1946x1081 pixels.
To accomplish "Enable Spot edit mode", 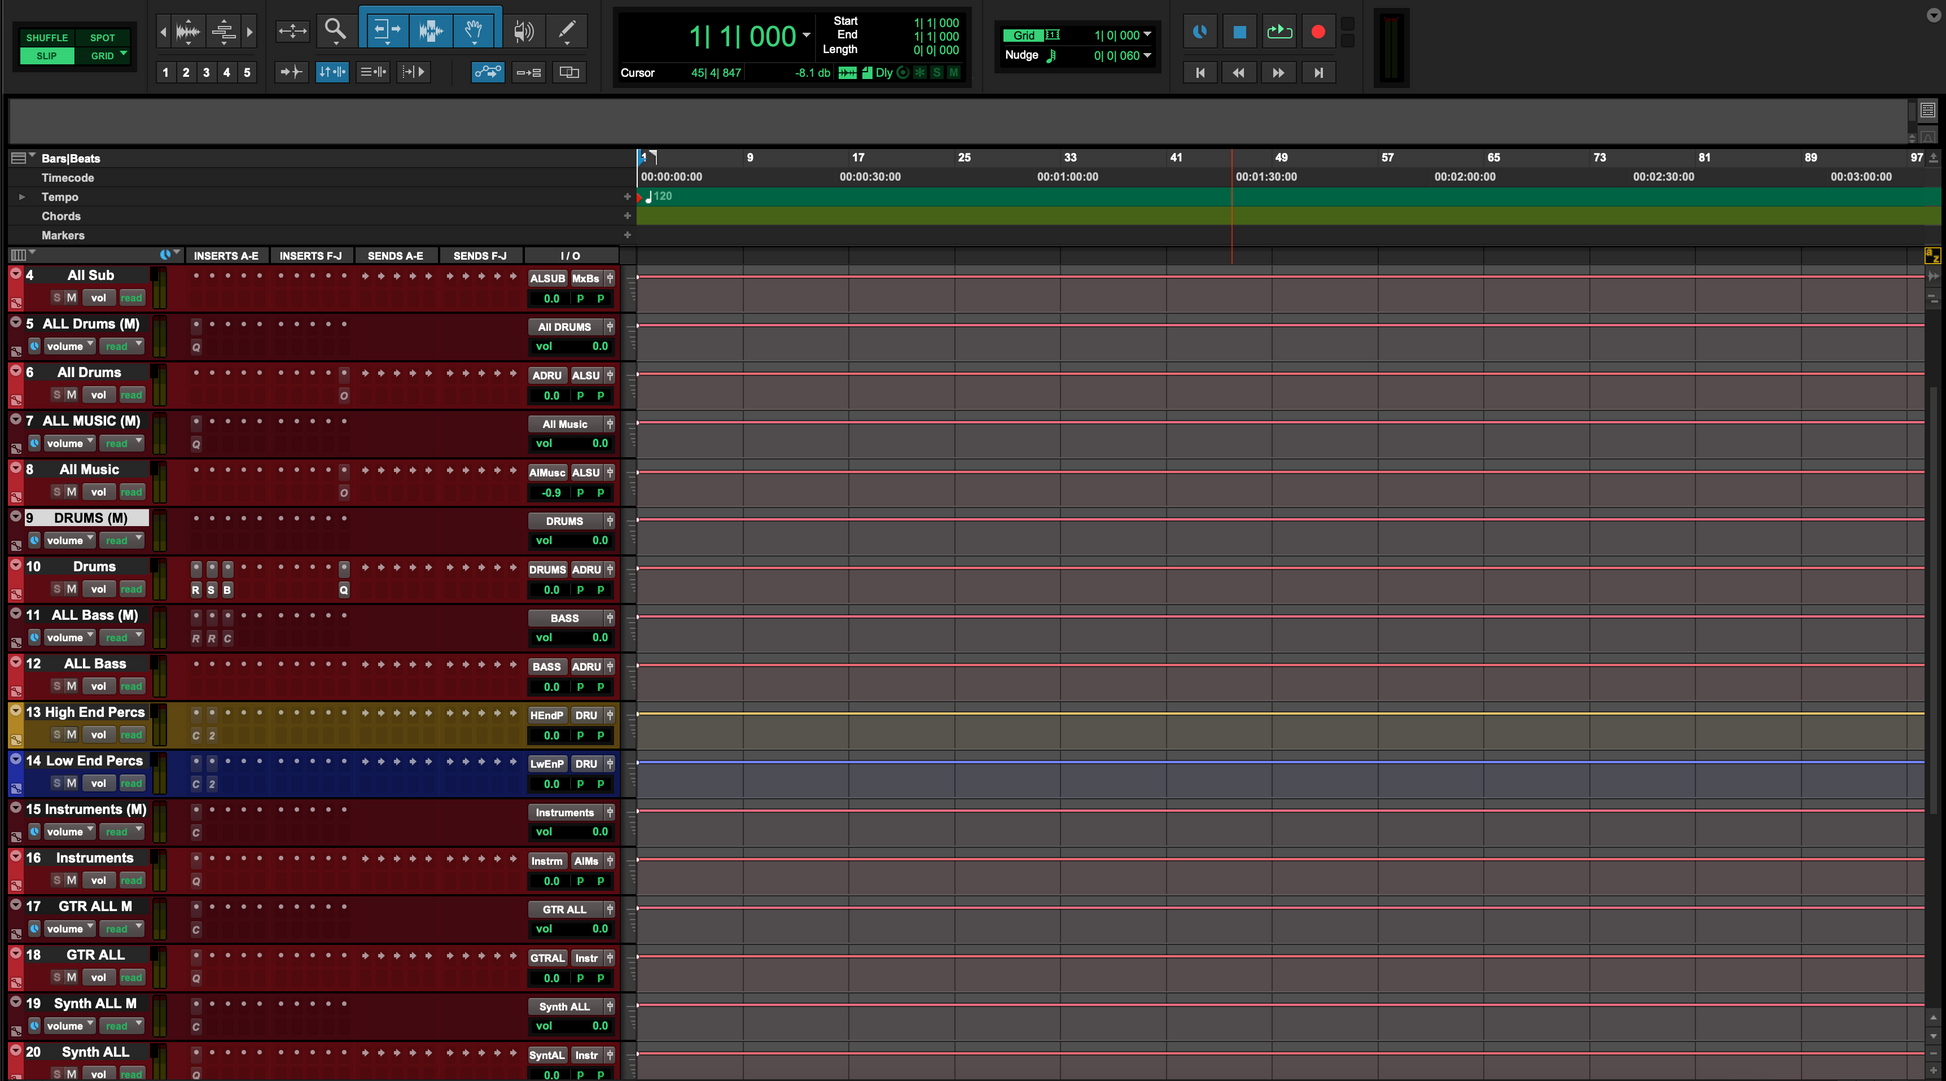I will coord(103,38).
